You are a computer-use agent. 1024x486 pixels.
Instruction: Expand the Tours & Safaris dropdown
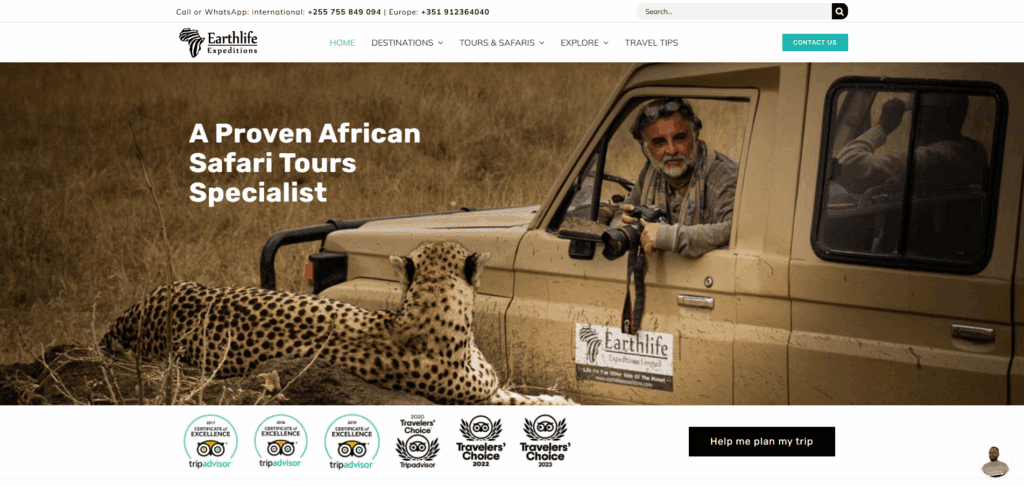click(x=502, y=42)
